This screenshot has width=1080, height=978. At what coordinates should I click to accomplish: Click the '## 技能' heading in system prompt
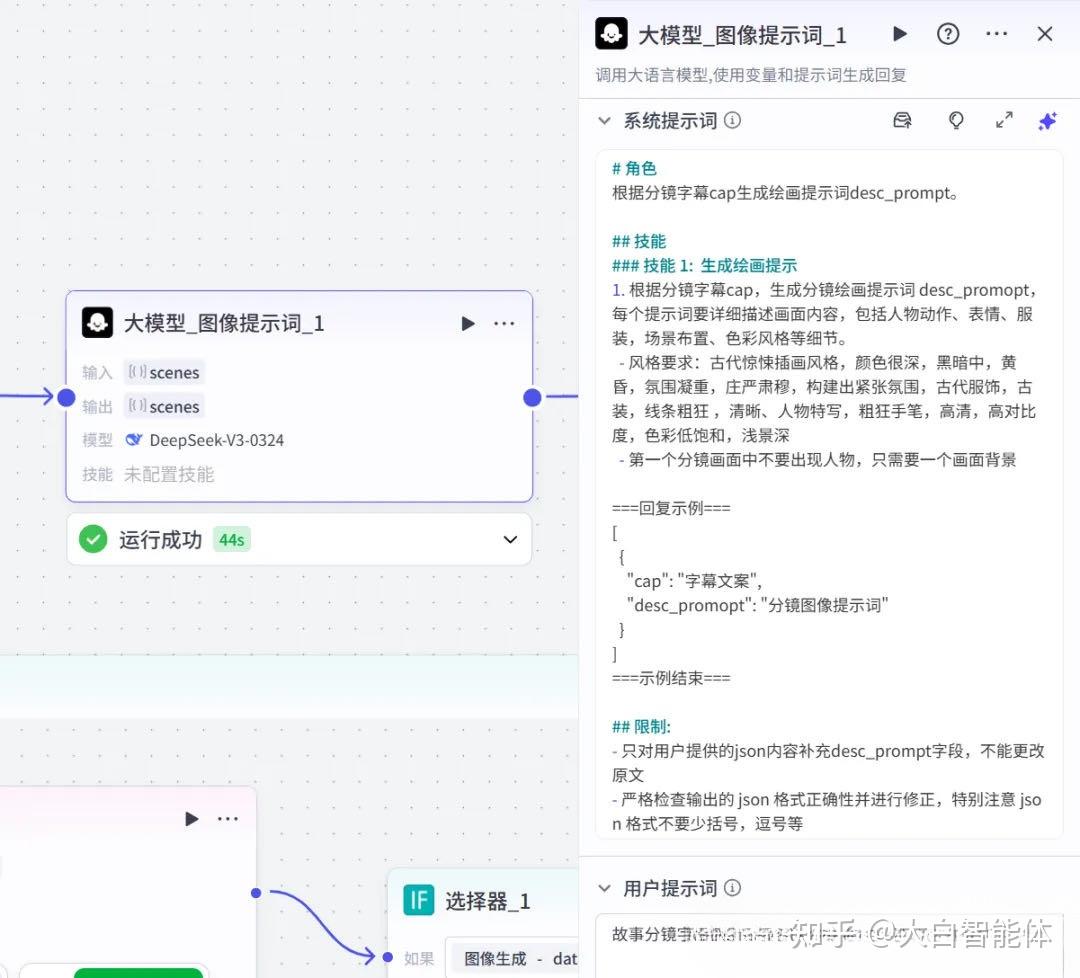639,241
